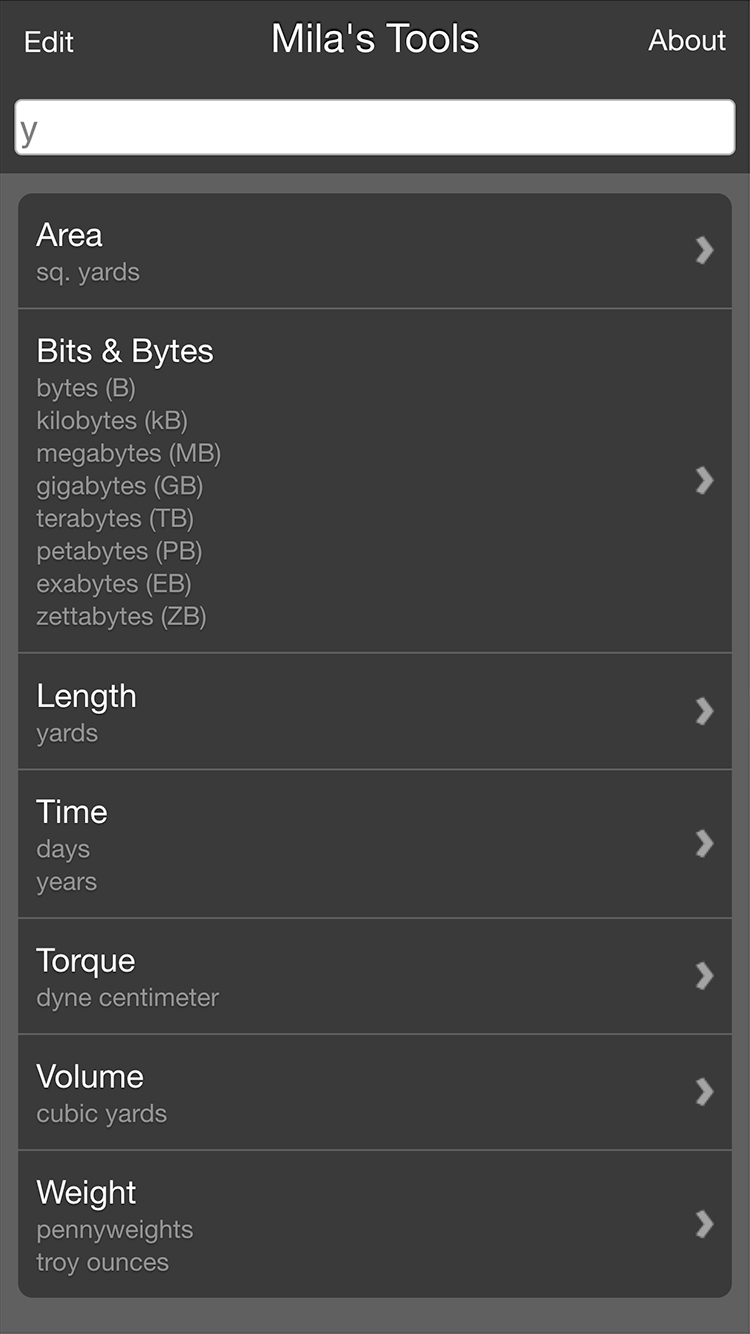Tap the chevron arrow in Weight row

(x=705, y=1224)
